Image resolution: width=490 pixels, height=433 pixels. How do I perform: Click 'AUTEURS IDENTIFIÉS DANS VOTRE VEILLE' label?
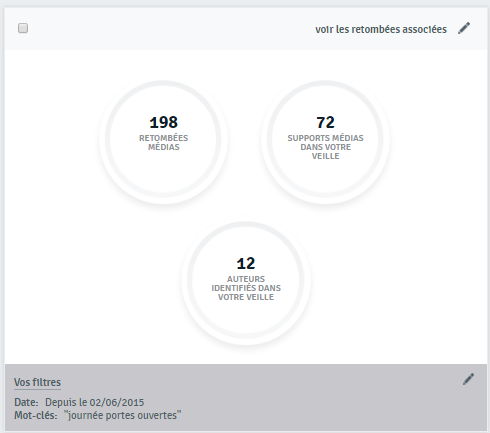point(246,288)
